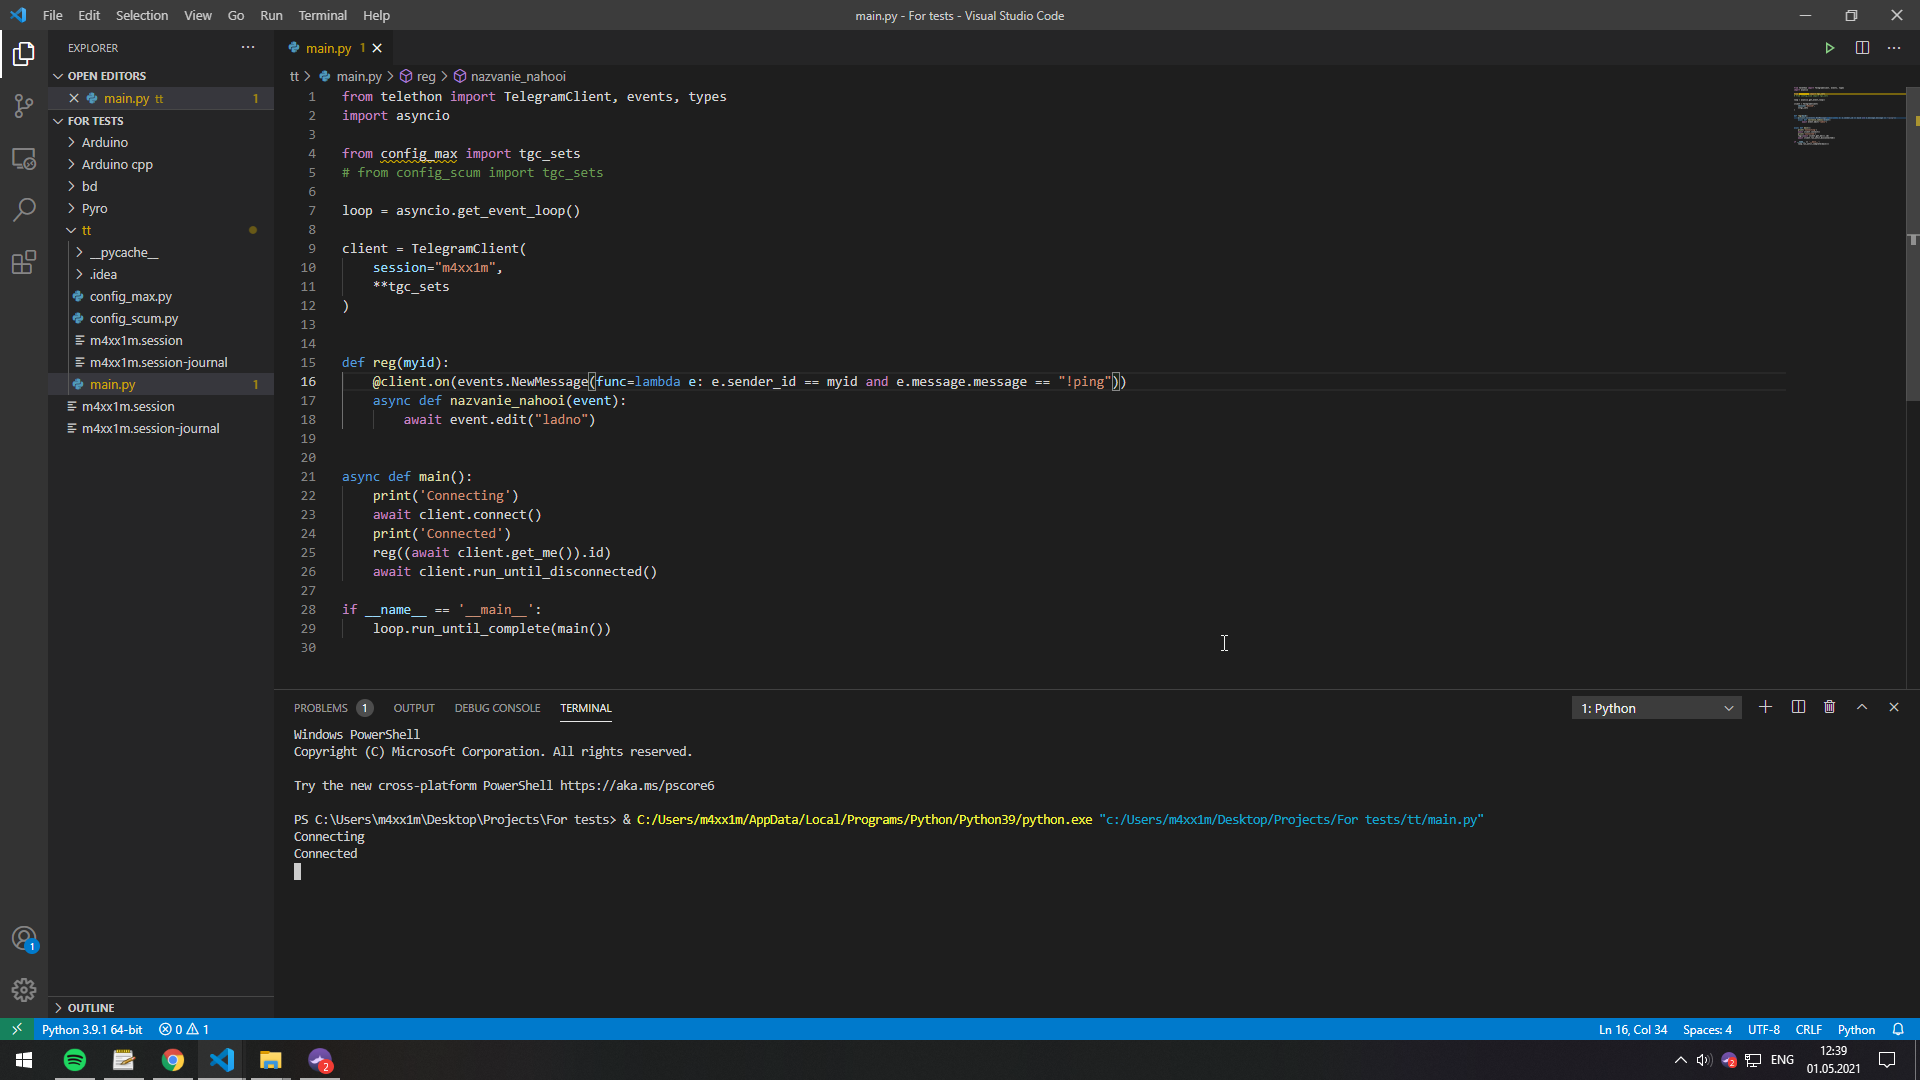This screenshot has height=1080, width=1920.
Task: Open the '1: Python' terminal dropdown
Action: [1656, 708]
